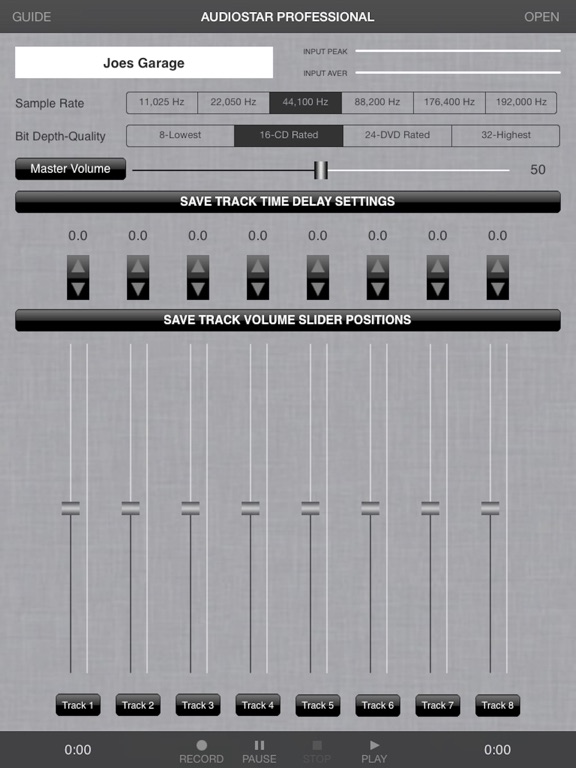Click the Joes Garage name field
This screenshot has width=576, height=768.
tap(144, 62)
